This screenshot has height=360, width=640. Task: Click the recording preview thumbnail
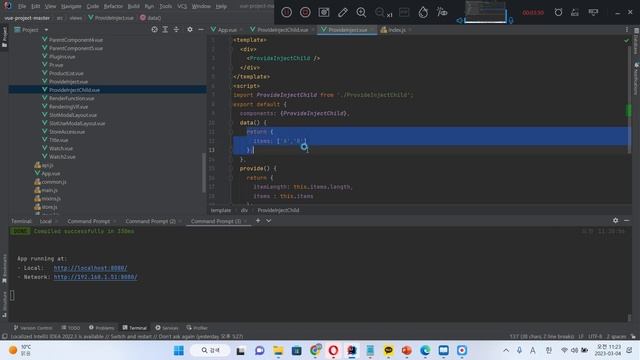point(485,11)
